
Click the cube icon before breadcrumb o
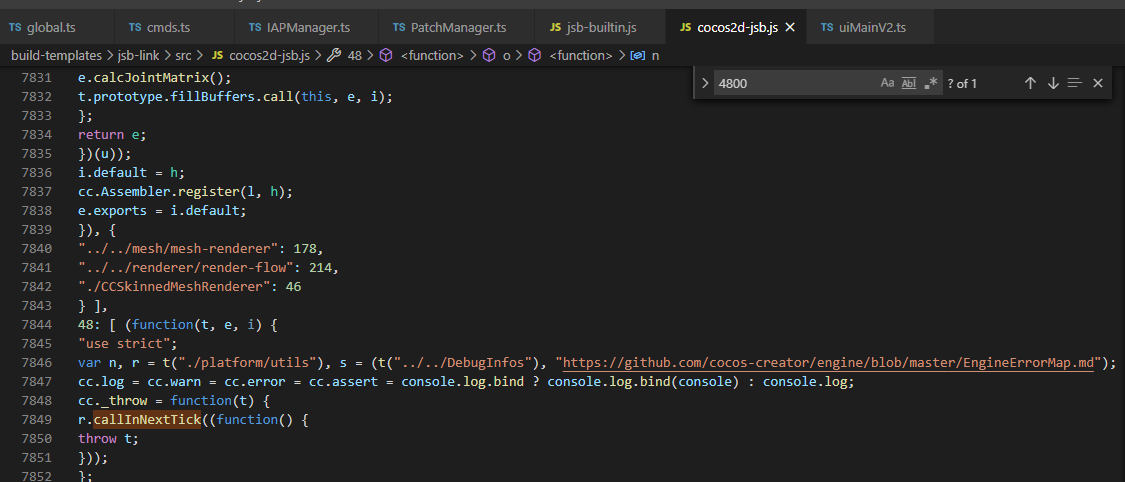(x=489, y=55)
